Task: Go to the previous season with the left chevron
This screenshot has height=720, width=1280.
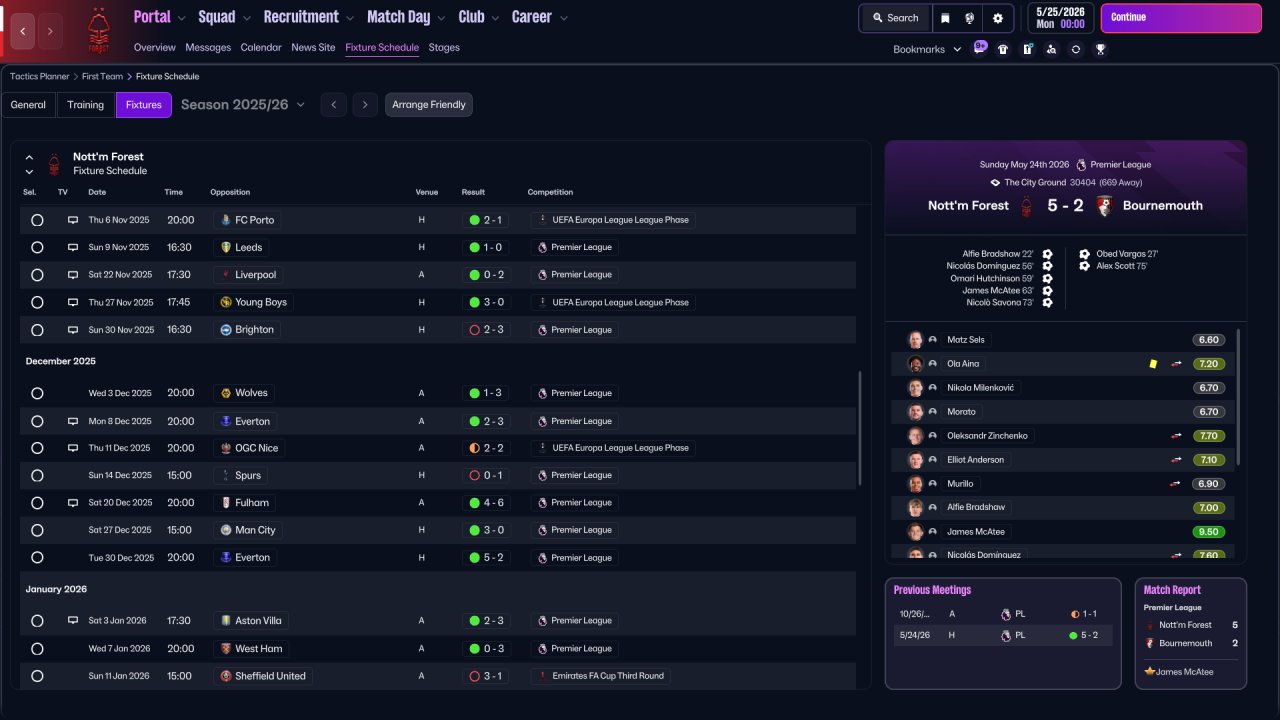Action: point(334,105)
